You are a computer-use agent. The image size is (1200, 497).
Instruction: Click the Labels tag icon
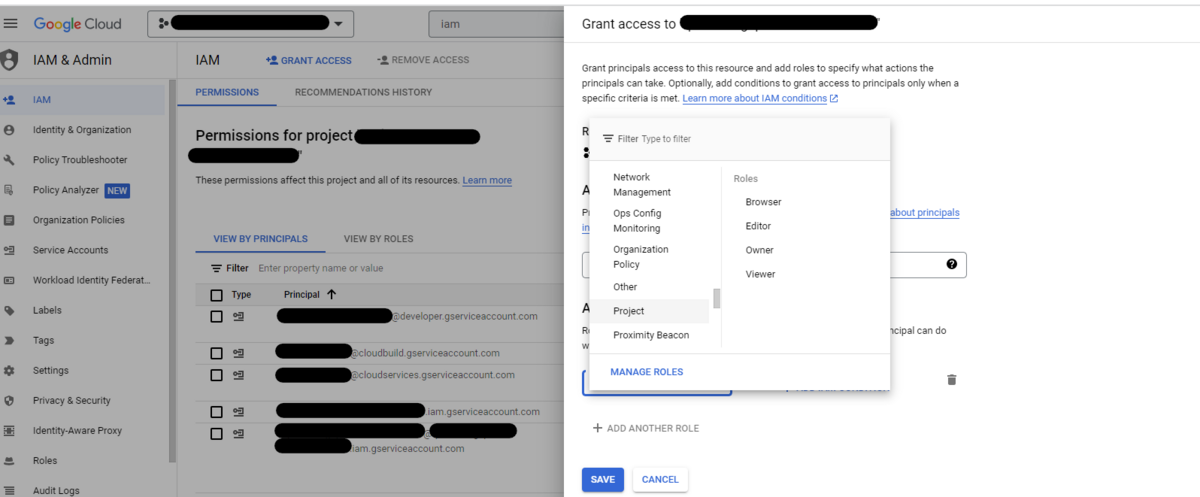coord(9,310)
